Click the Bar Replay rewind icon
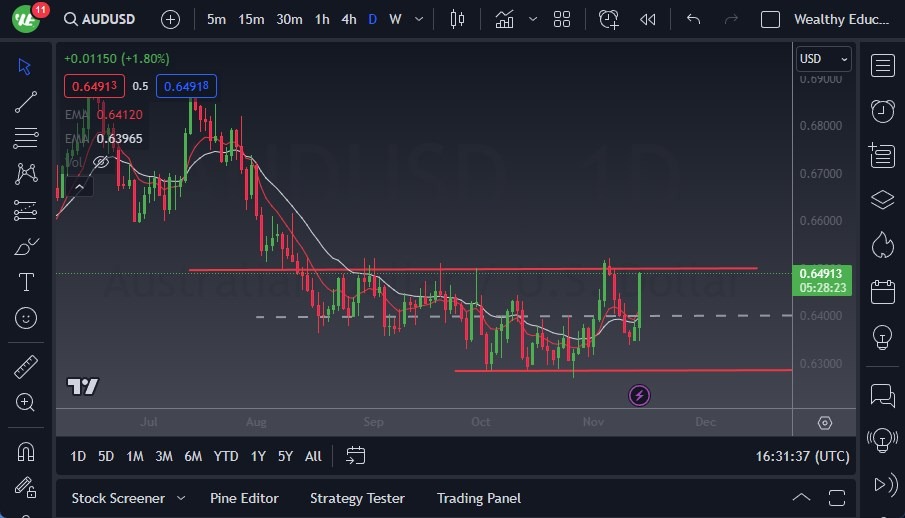Viewport: 905px width, 518px height. pos(648,19)
